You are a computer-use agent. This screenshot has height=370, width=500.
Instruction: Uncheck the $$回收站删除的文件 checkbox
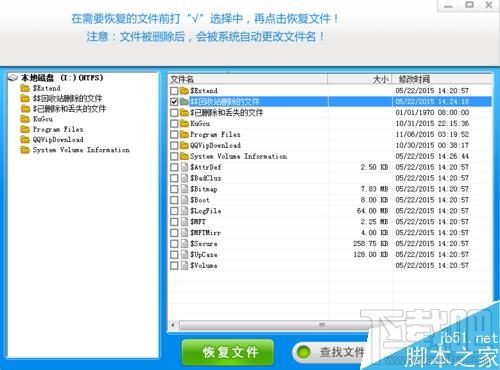point(174,102)
